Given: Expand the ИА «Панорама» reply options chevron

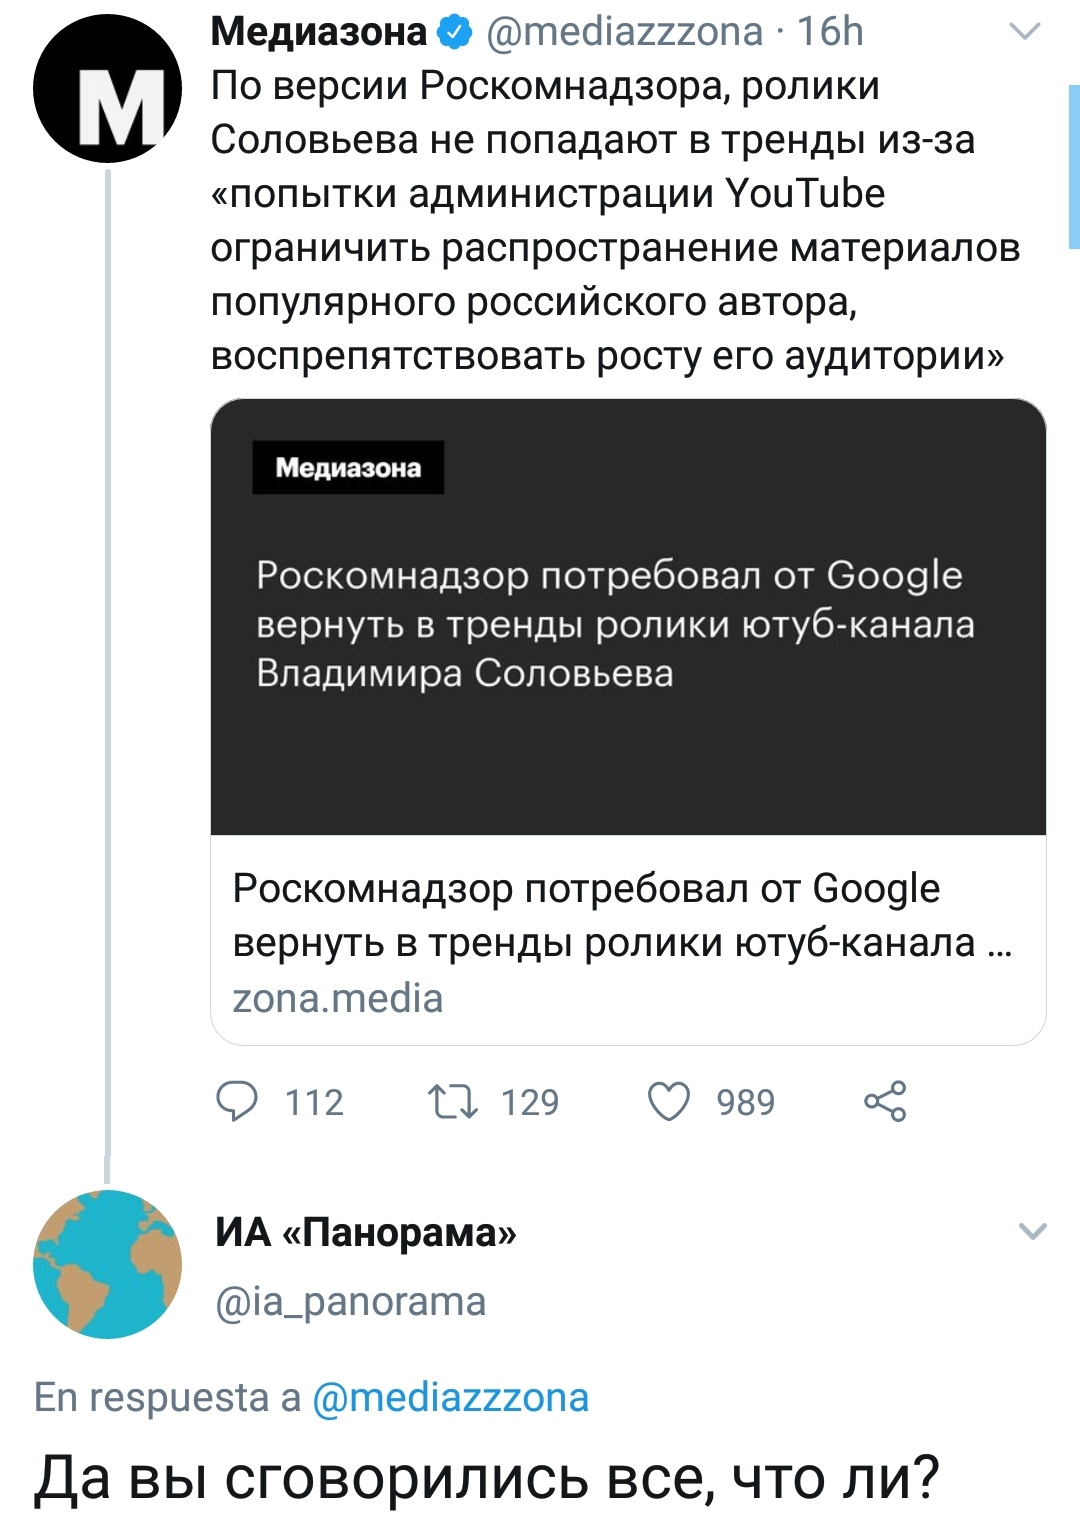Looking at the screenshot, I should [1032, 1231].
